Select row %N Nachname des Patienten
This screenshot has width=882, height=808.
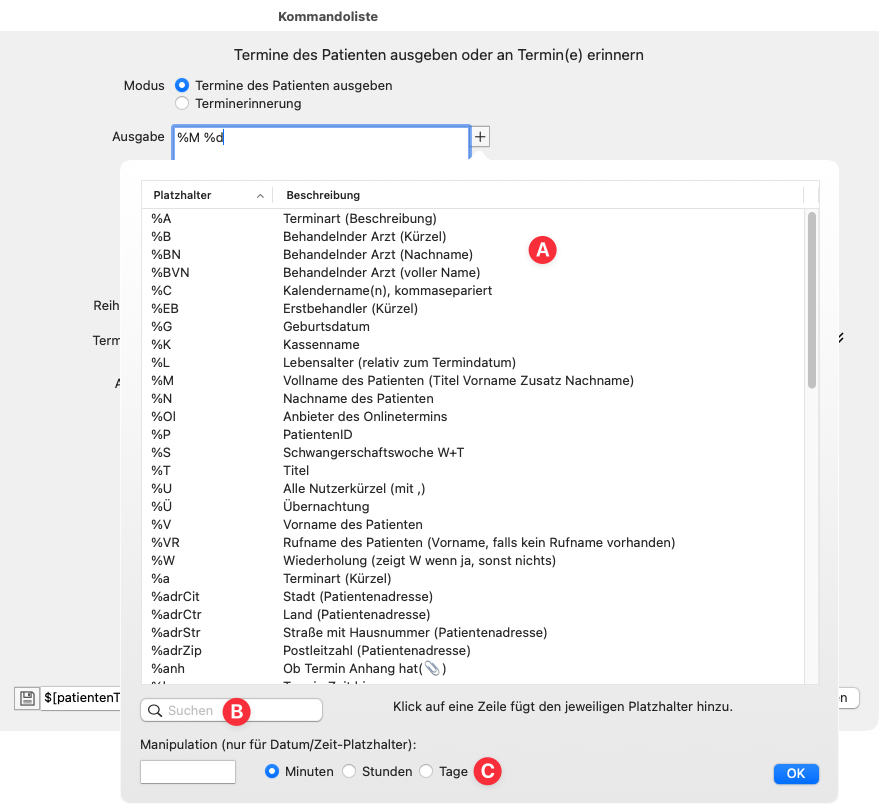(x=474, y=398)
